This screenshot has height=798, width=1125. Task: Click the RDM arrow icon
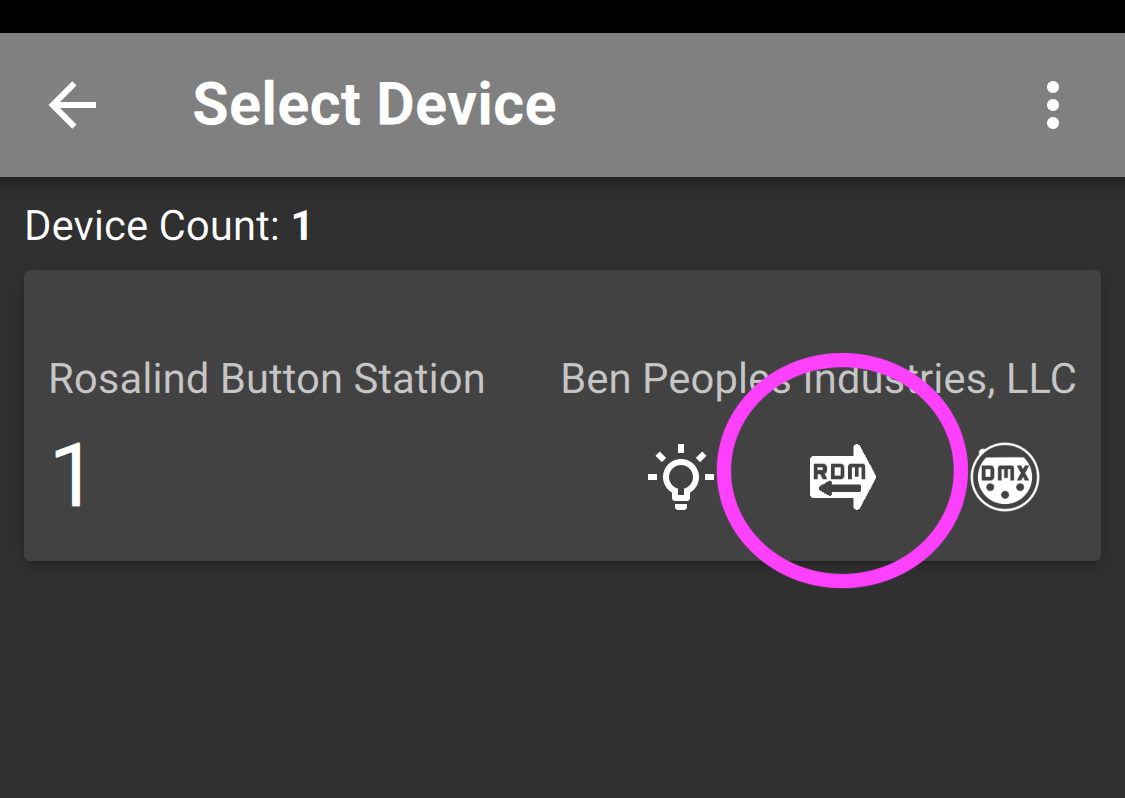(842, 477)
